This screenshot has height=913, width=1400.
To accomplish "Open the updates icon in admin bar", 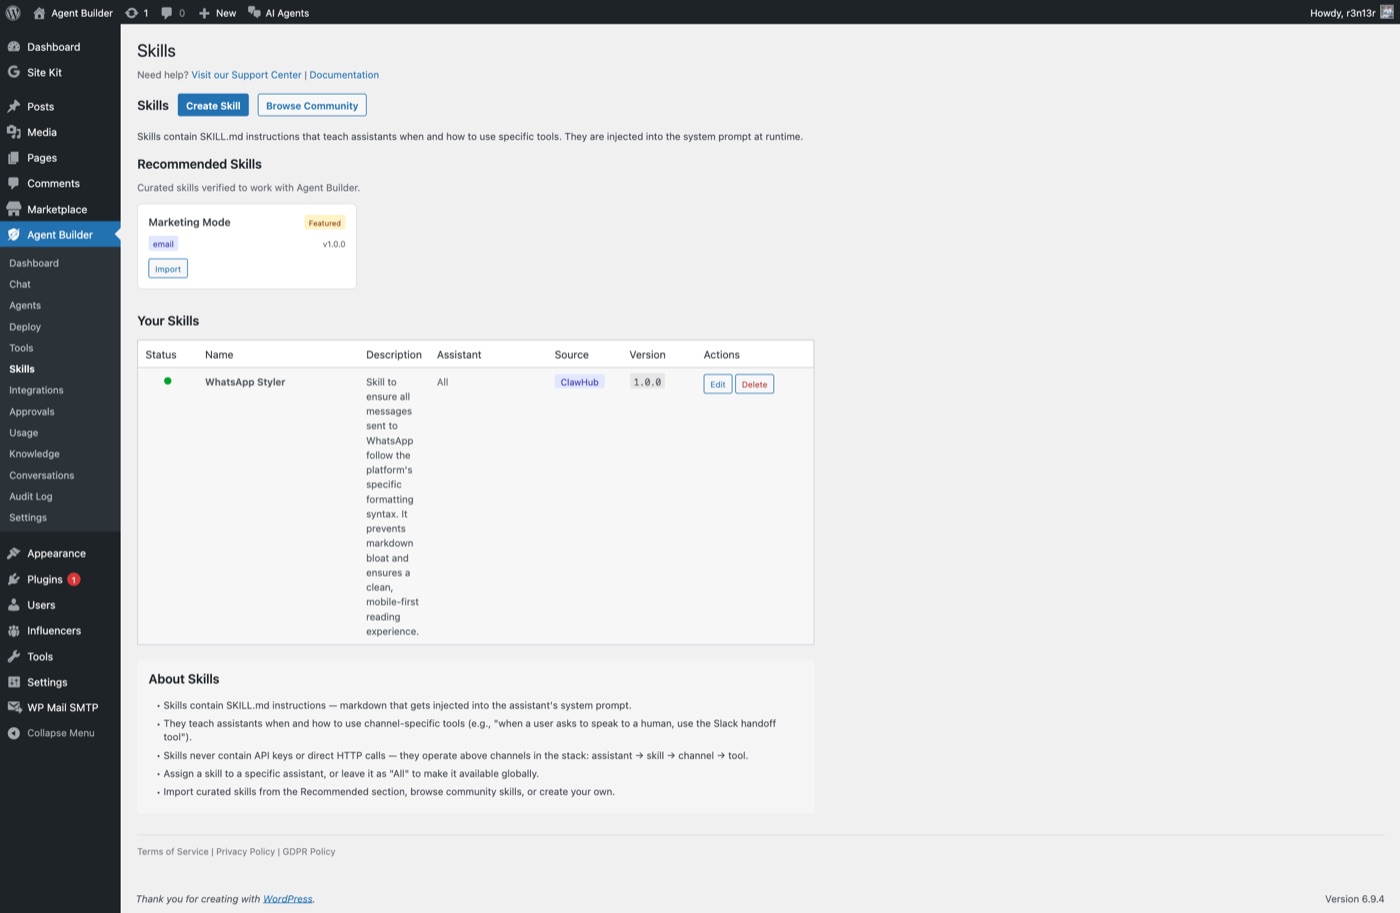I will (x=132, y=13).
